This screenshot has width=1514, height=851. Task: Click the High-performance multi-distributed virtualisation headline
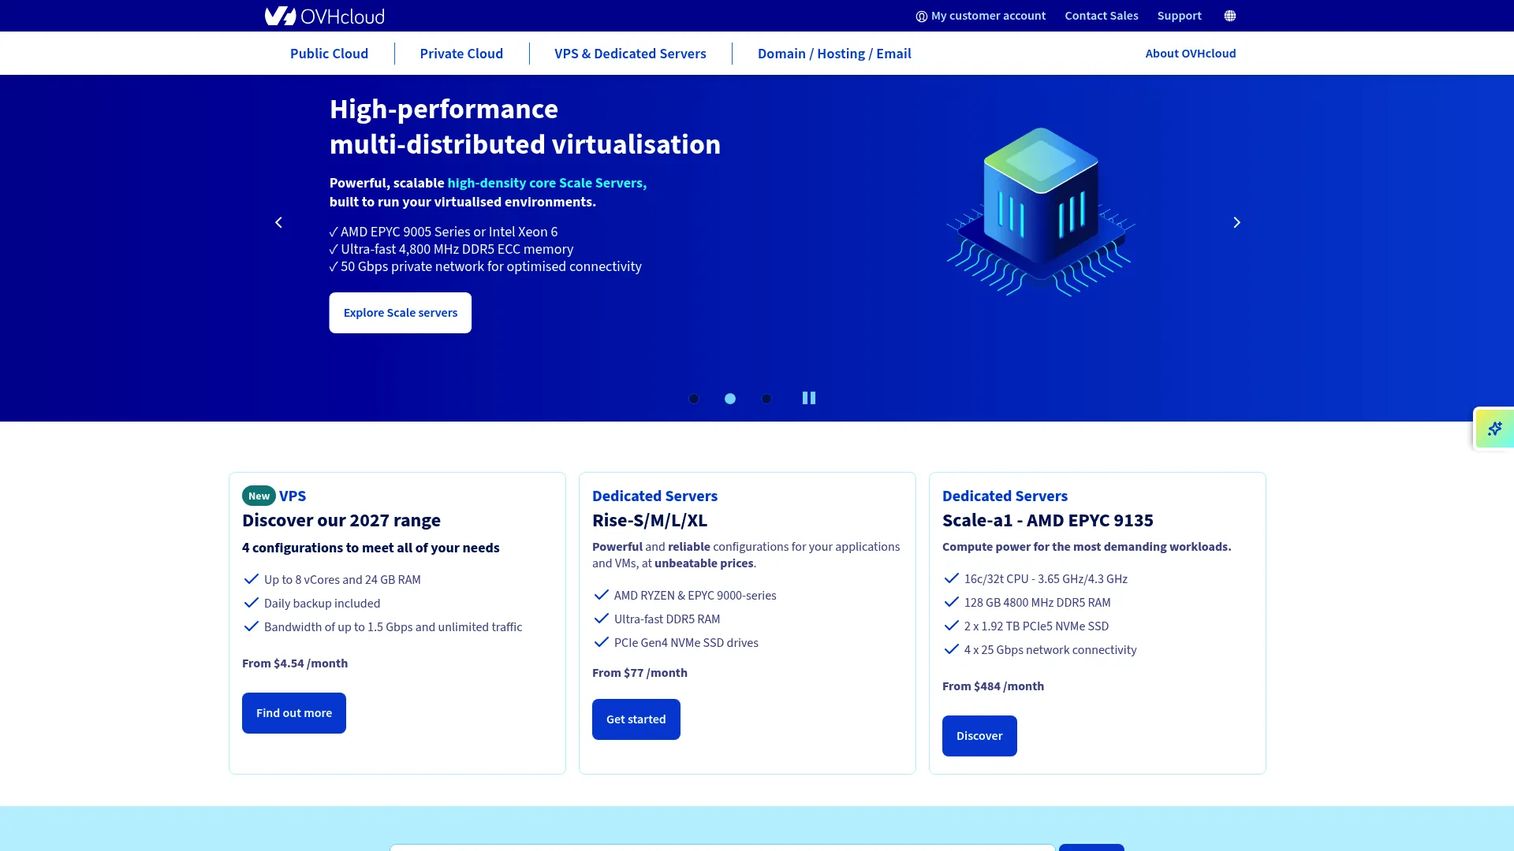tap(525, 126)
